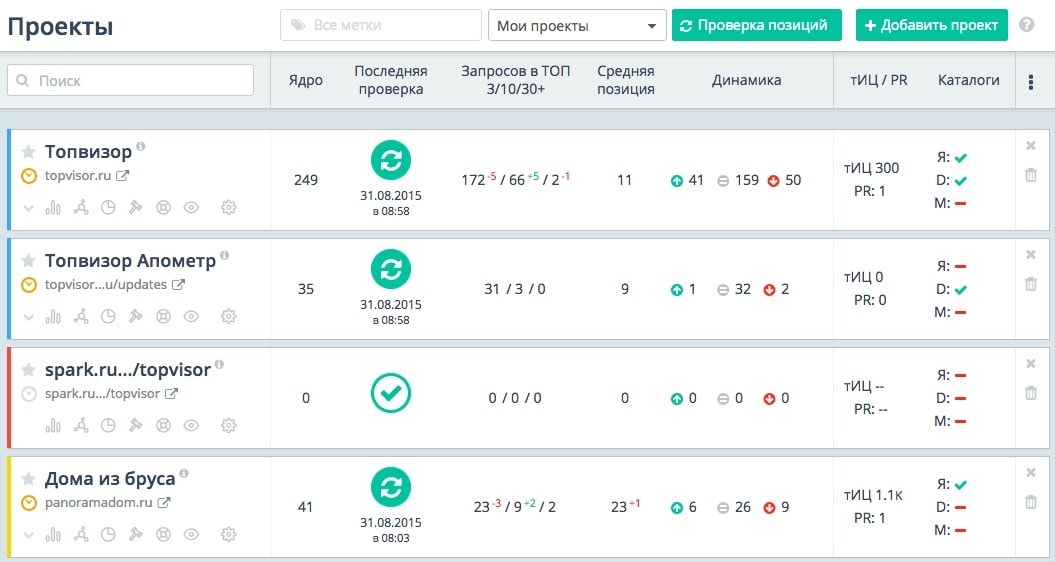Refresh positions for Дома из бруса project
This screenshot has width=1055, height=562.
(x=391, y=487)
